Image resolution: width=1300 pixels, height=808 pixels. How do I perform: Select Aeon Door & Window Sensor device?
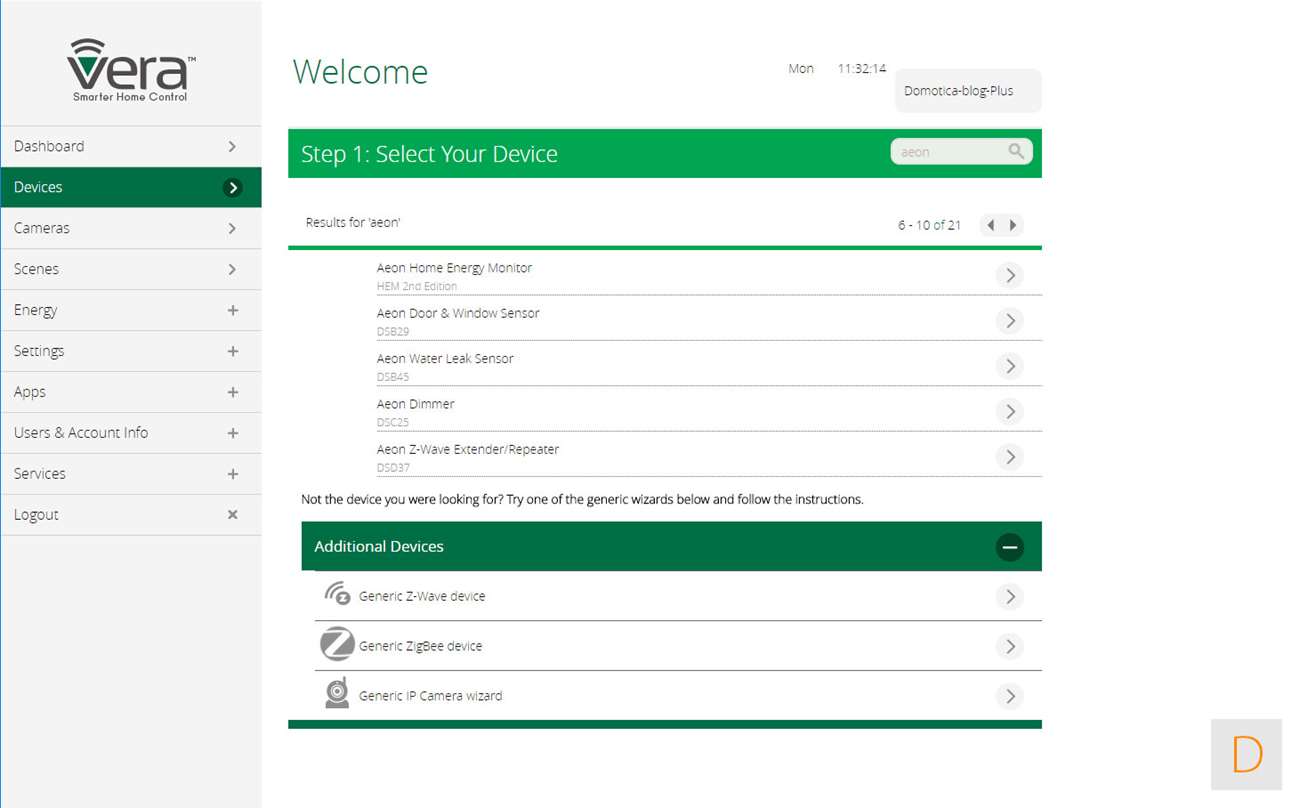point(709,318)
